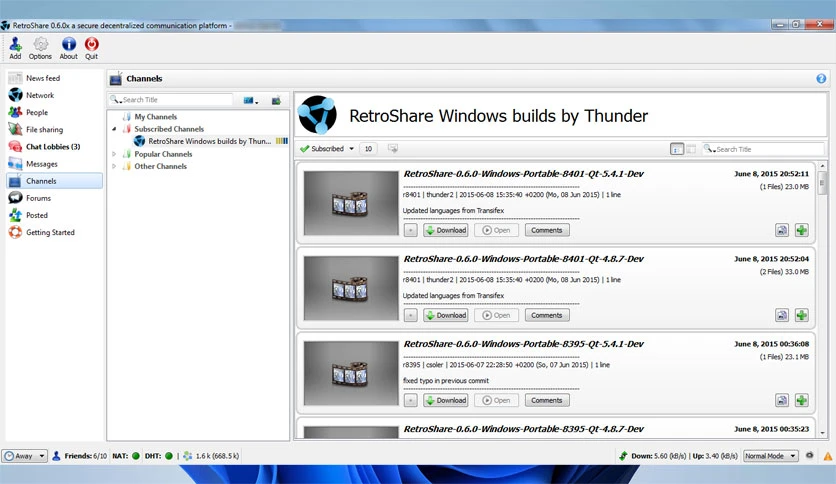Click thumbnail of 8395-Qt-5.4.1-Dev post
The image size is (836, 484).
click(351, 373)
